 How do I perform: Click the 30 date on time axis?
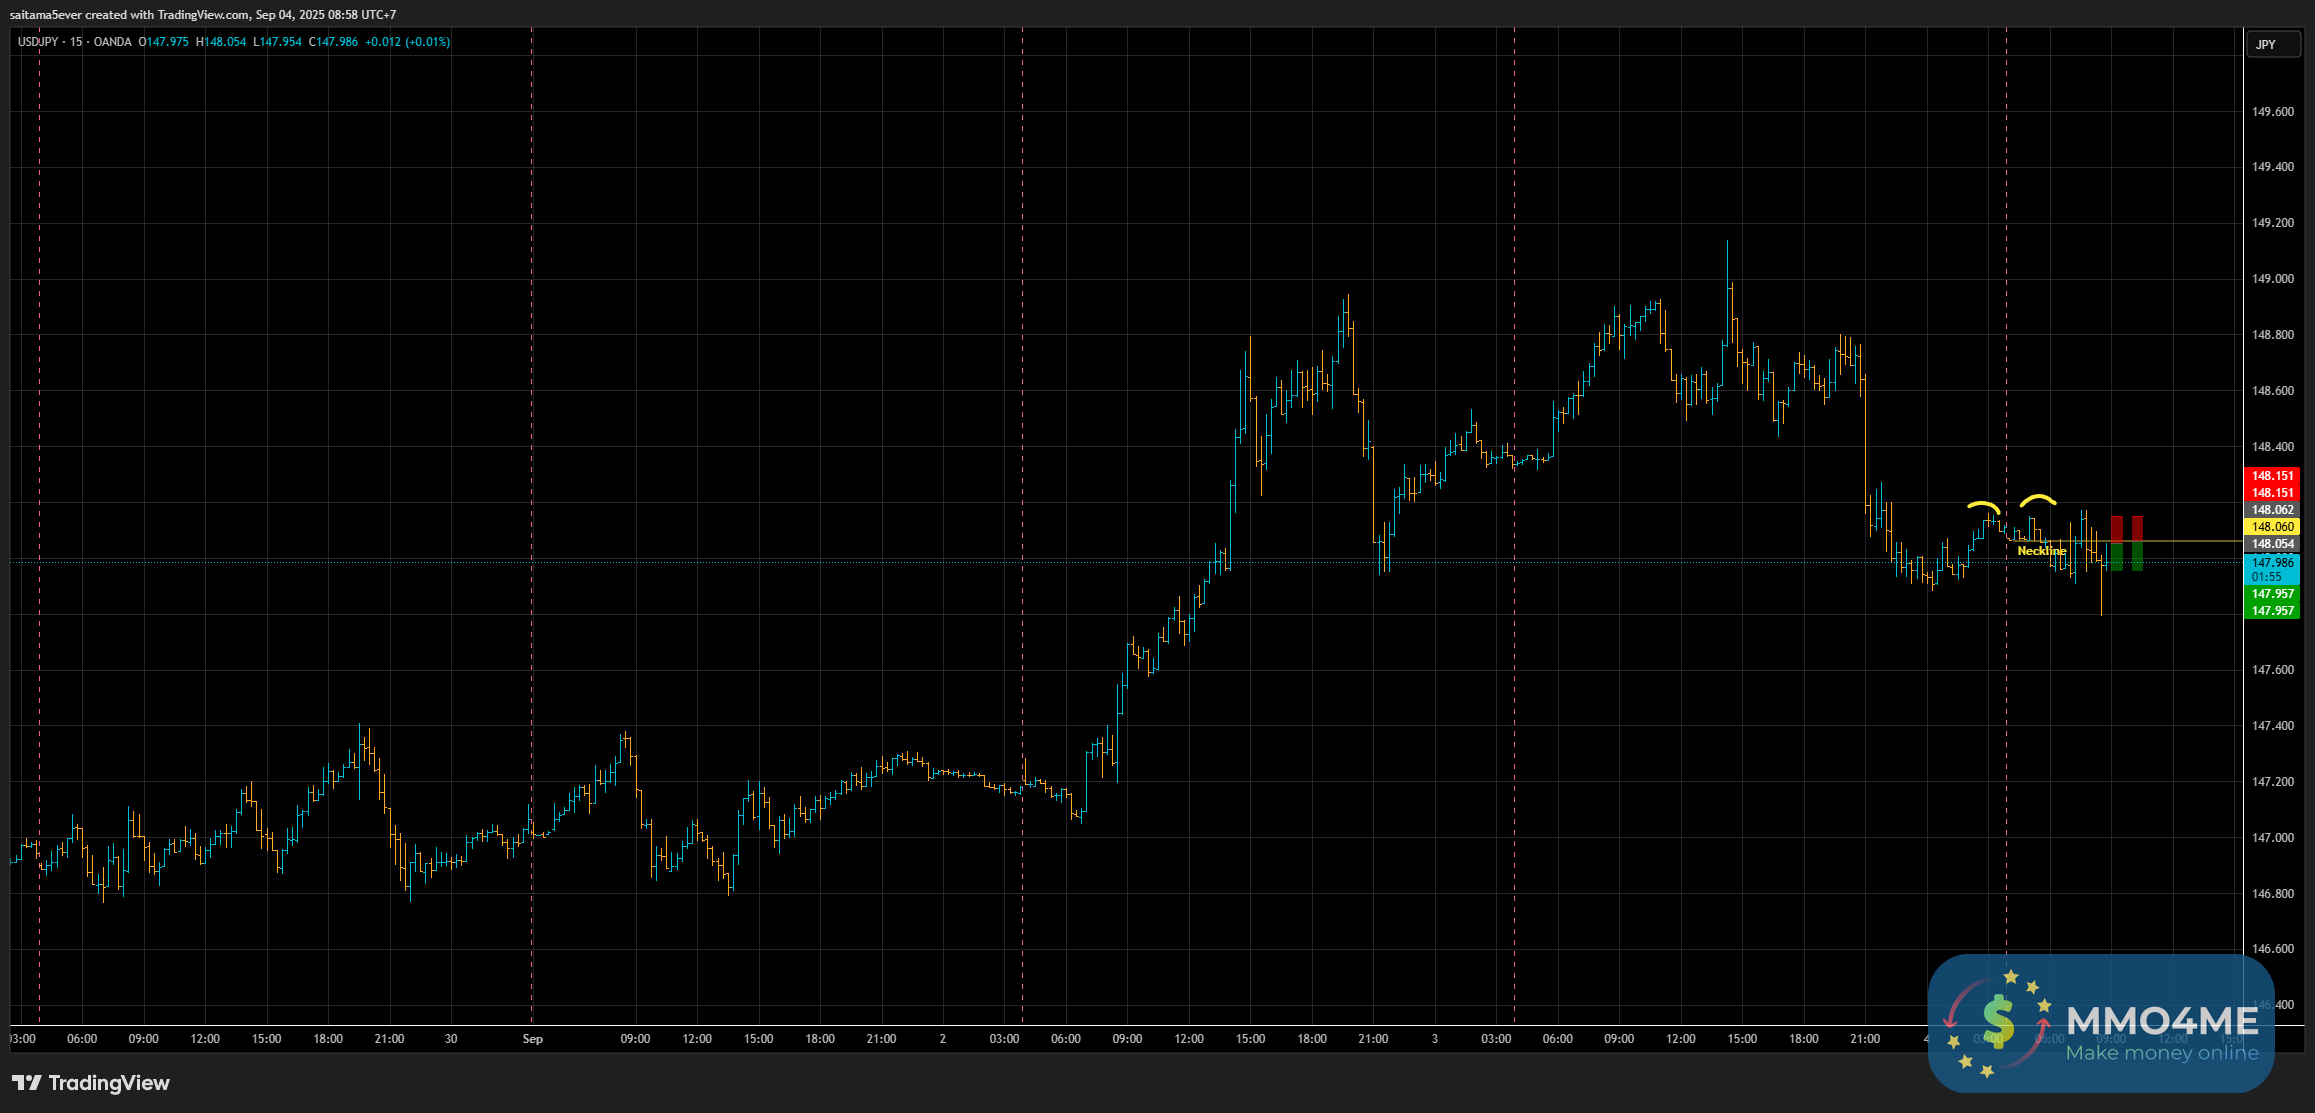pyautogui.click(x=451, y=1039)
